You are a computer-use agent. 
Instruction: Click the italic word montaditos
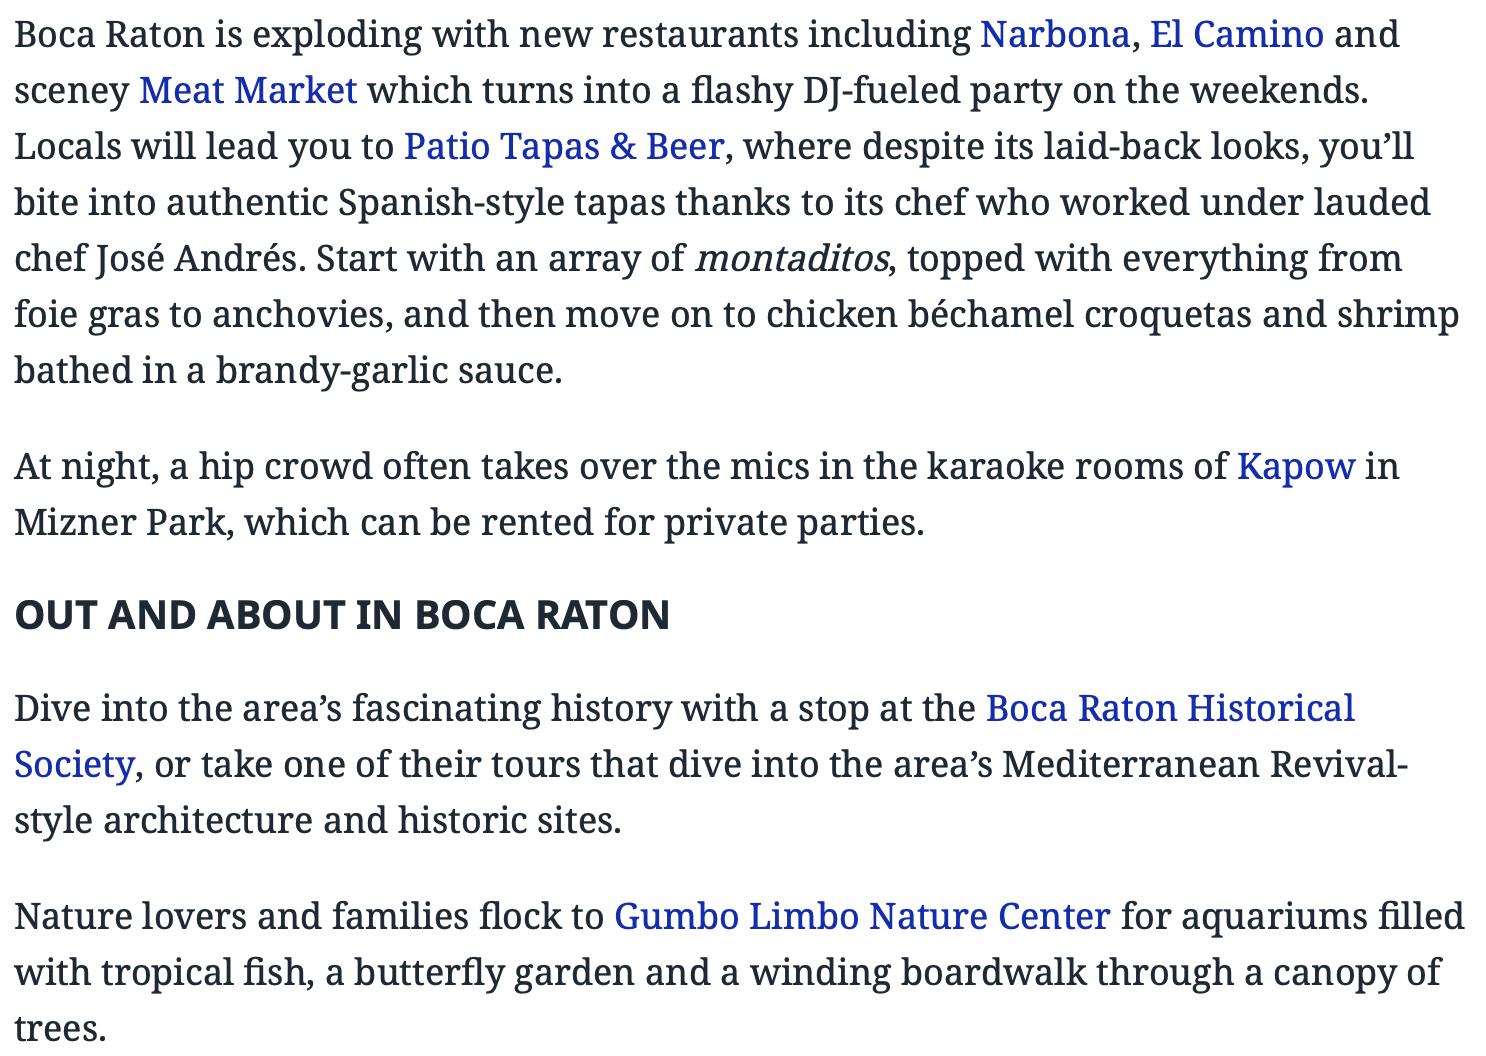pos(791,259)
